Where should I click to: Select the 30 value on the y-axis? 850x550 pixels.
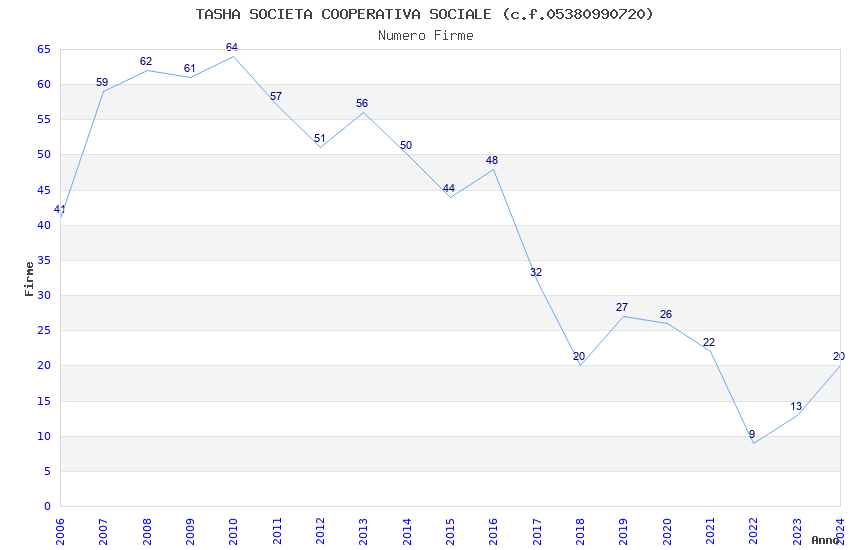point(43,295)
